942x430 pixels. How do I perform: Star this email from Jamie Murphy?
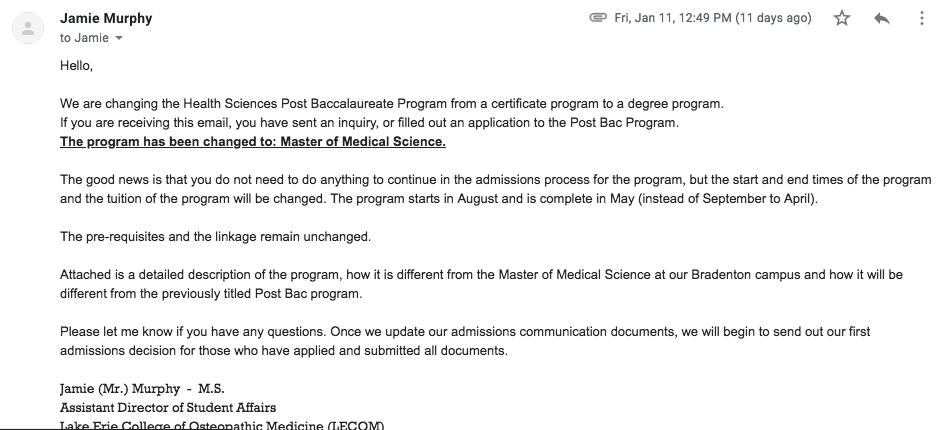click(842, 18)
